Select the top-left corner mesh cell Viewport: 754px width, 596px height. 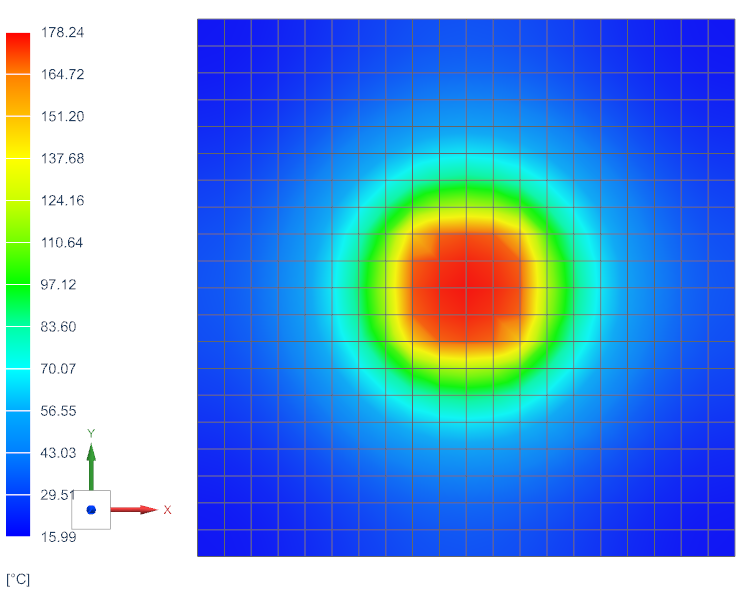[x=210, y=32]
